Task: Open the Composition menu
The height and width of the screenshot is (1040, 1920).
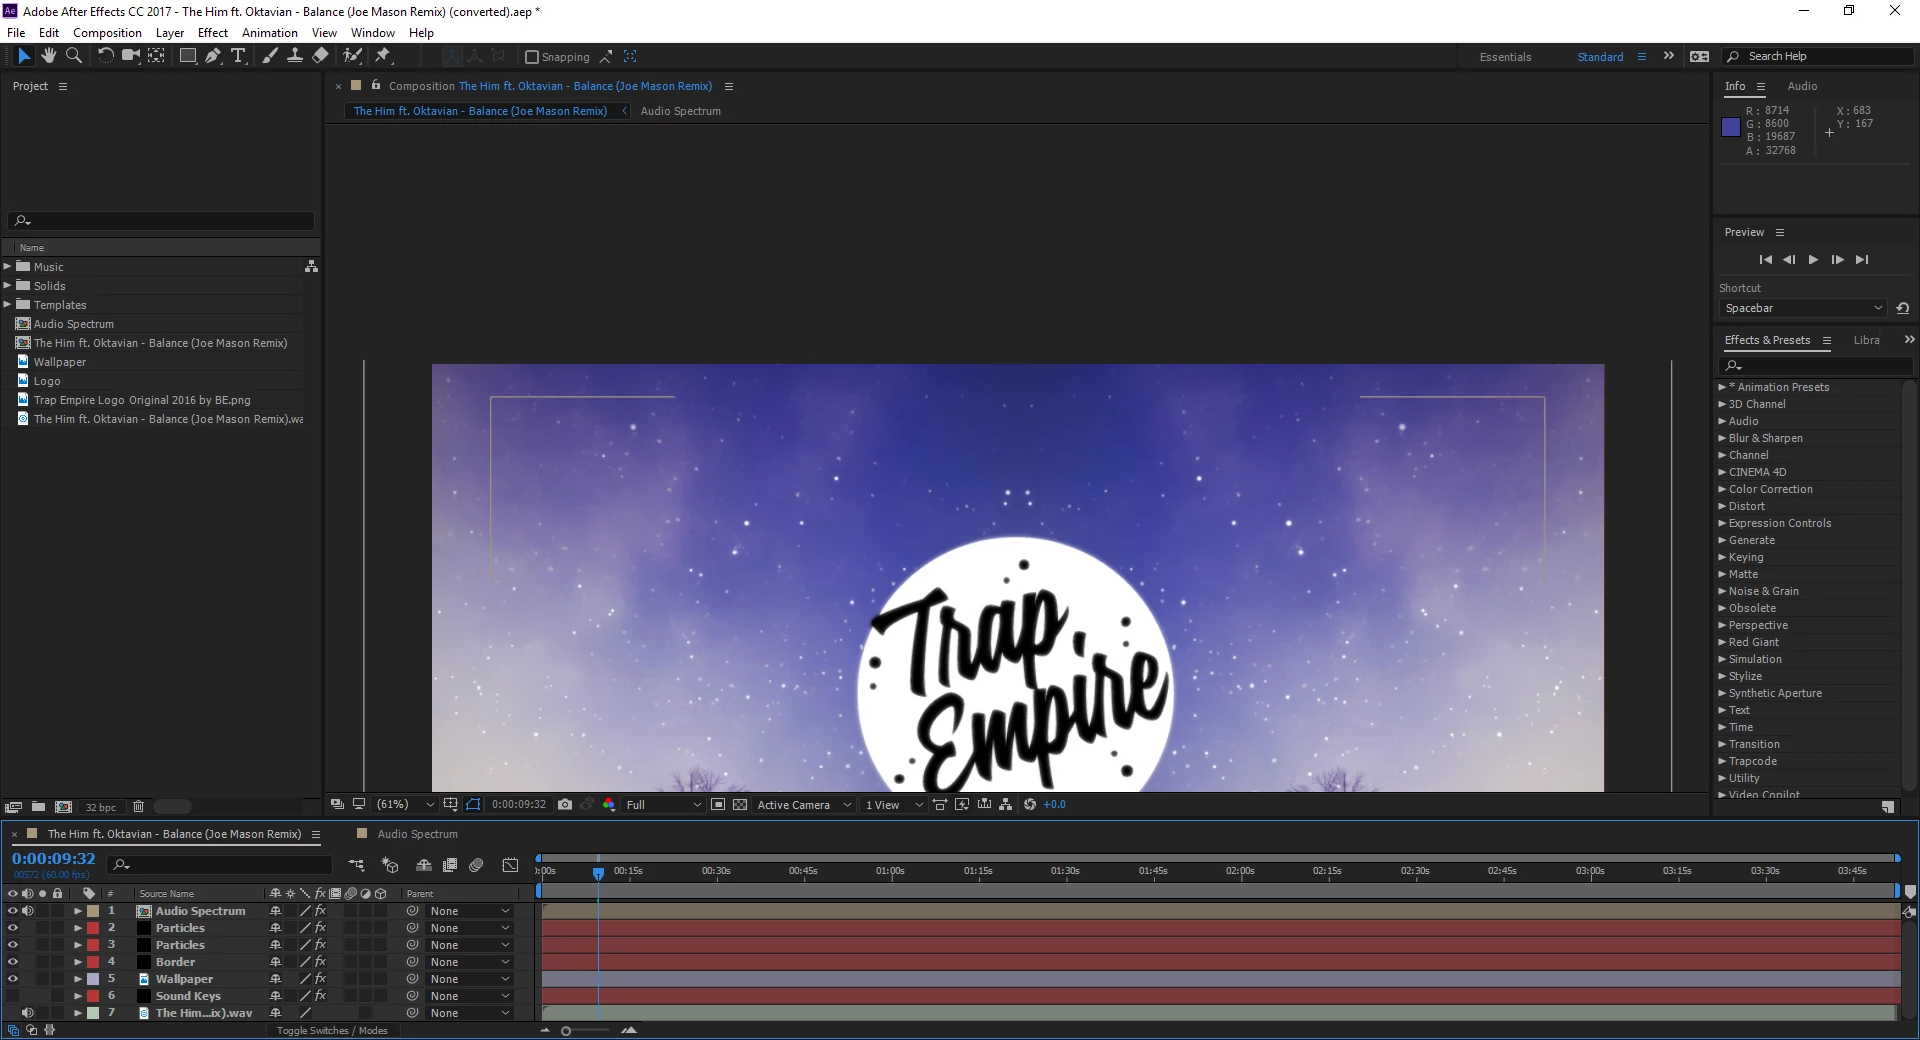Action: [x=107, y=33]
